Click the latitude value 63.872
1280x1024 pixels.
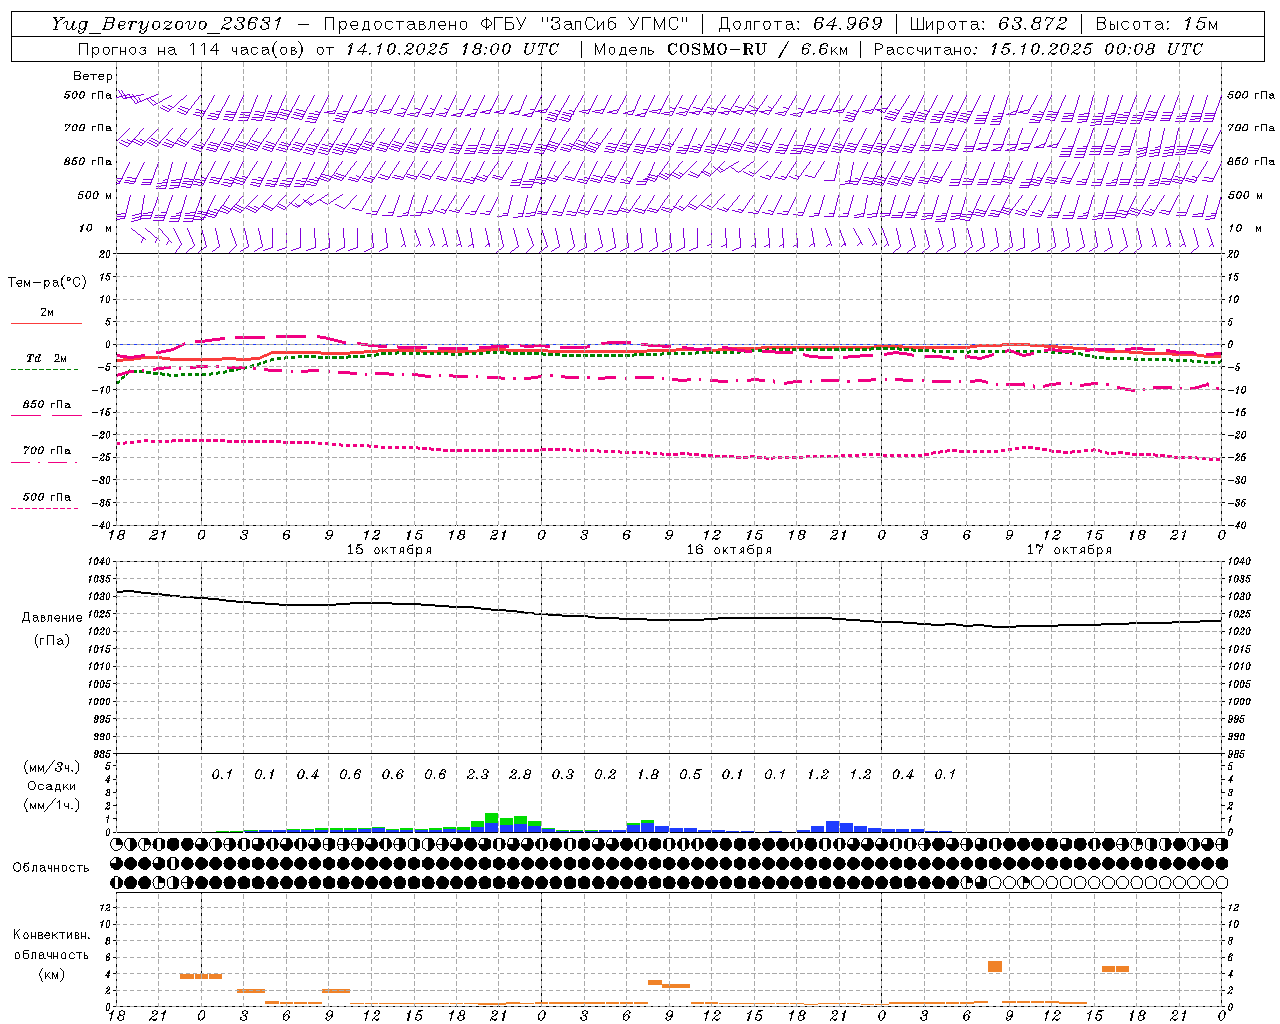pos(1033,24)
